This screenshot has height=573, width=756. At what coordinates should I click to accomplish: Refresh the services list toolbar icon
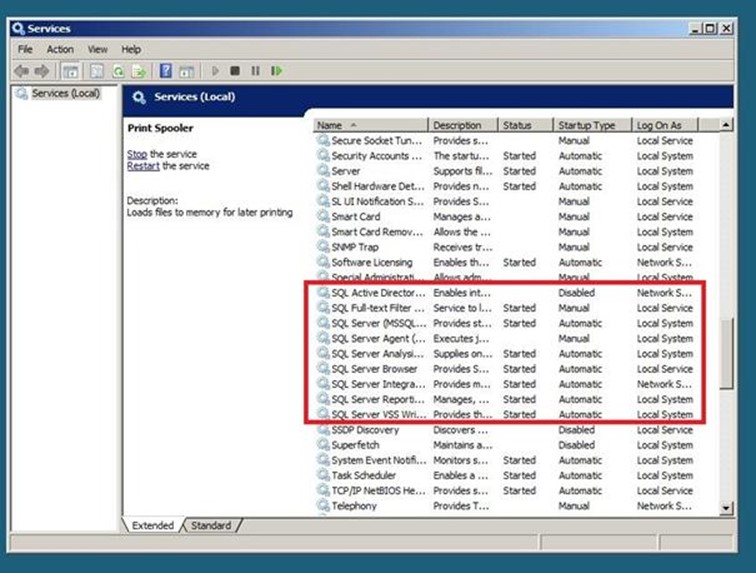point(118,71)
